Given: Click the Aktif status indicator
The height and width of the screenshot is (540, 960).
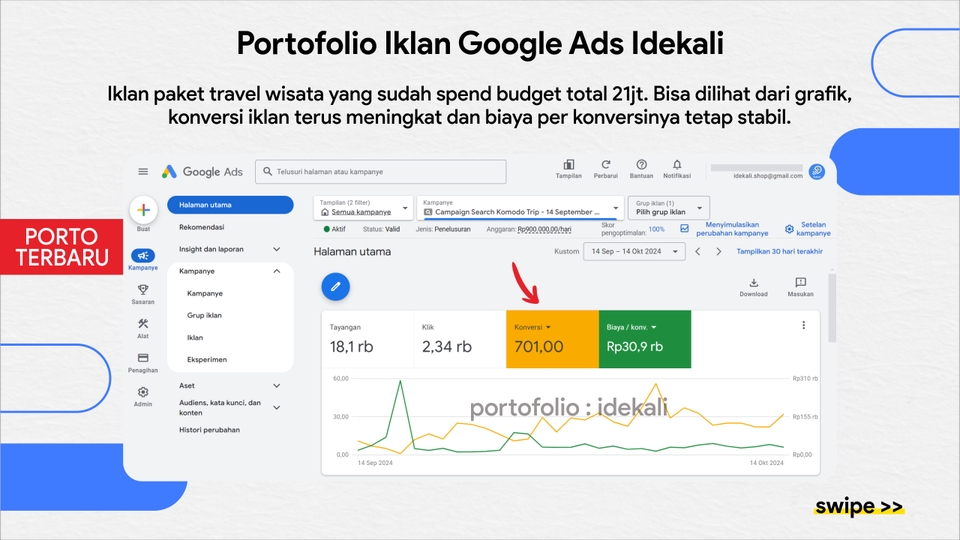Looking at the screenshot, I should 334,229.
